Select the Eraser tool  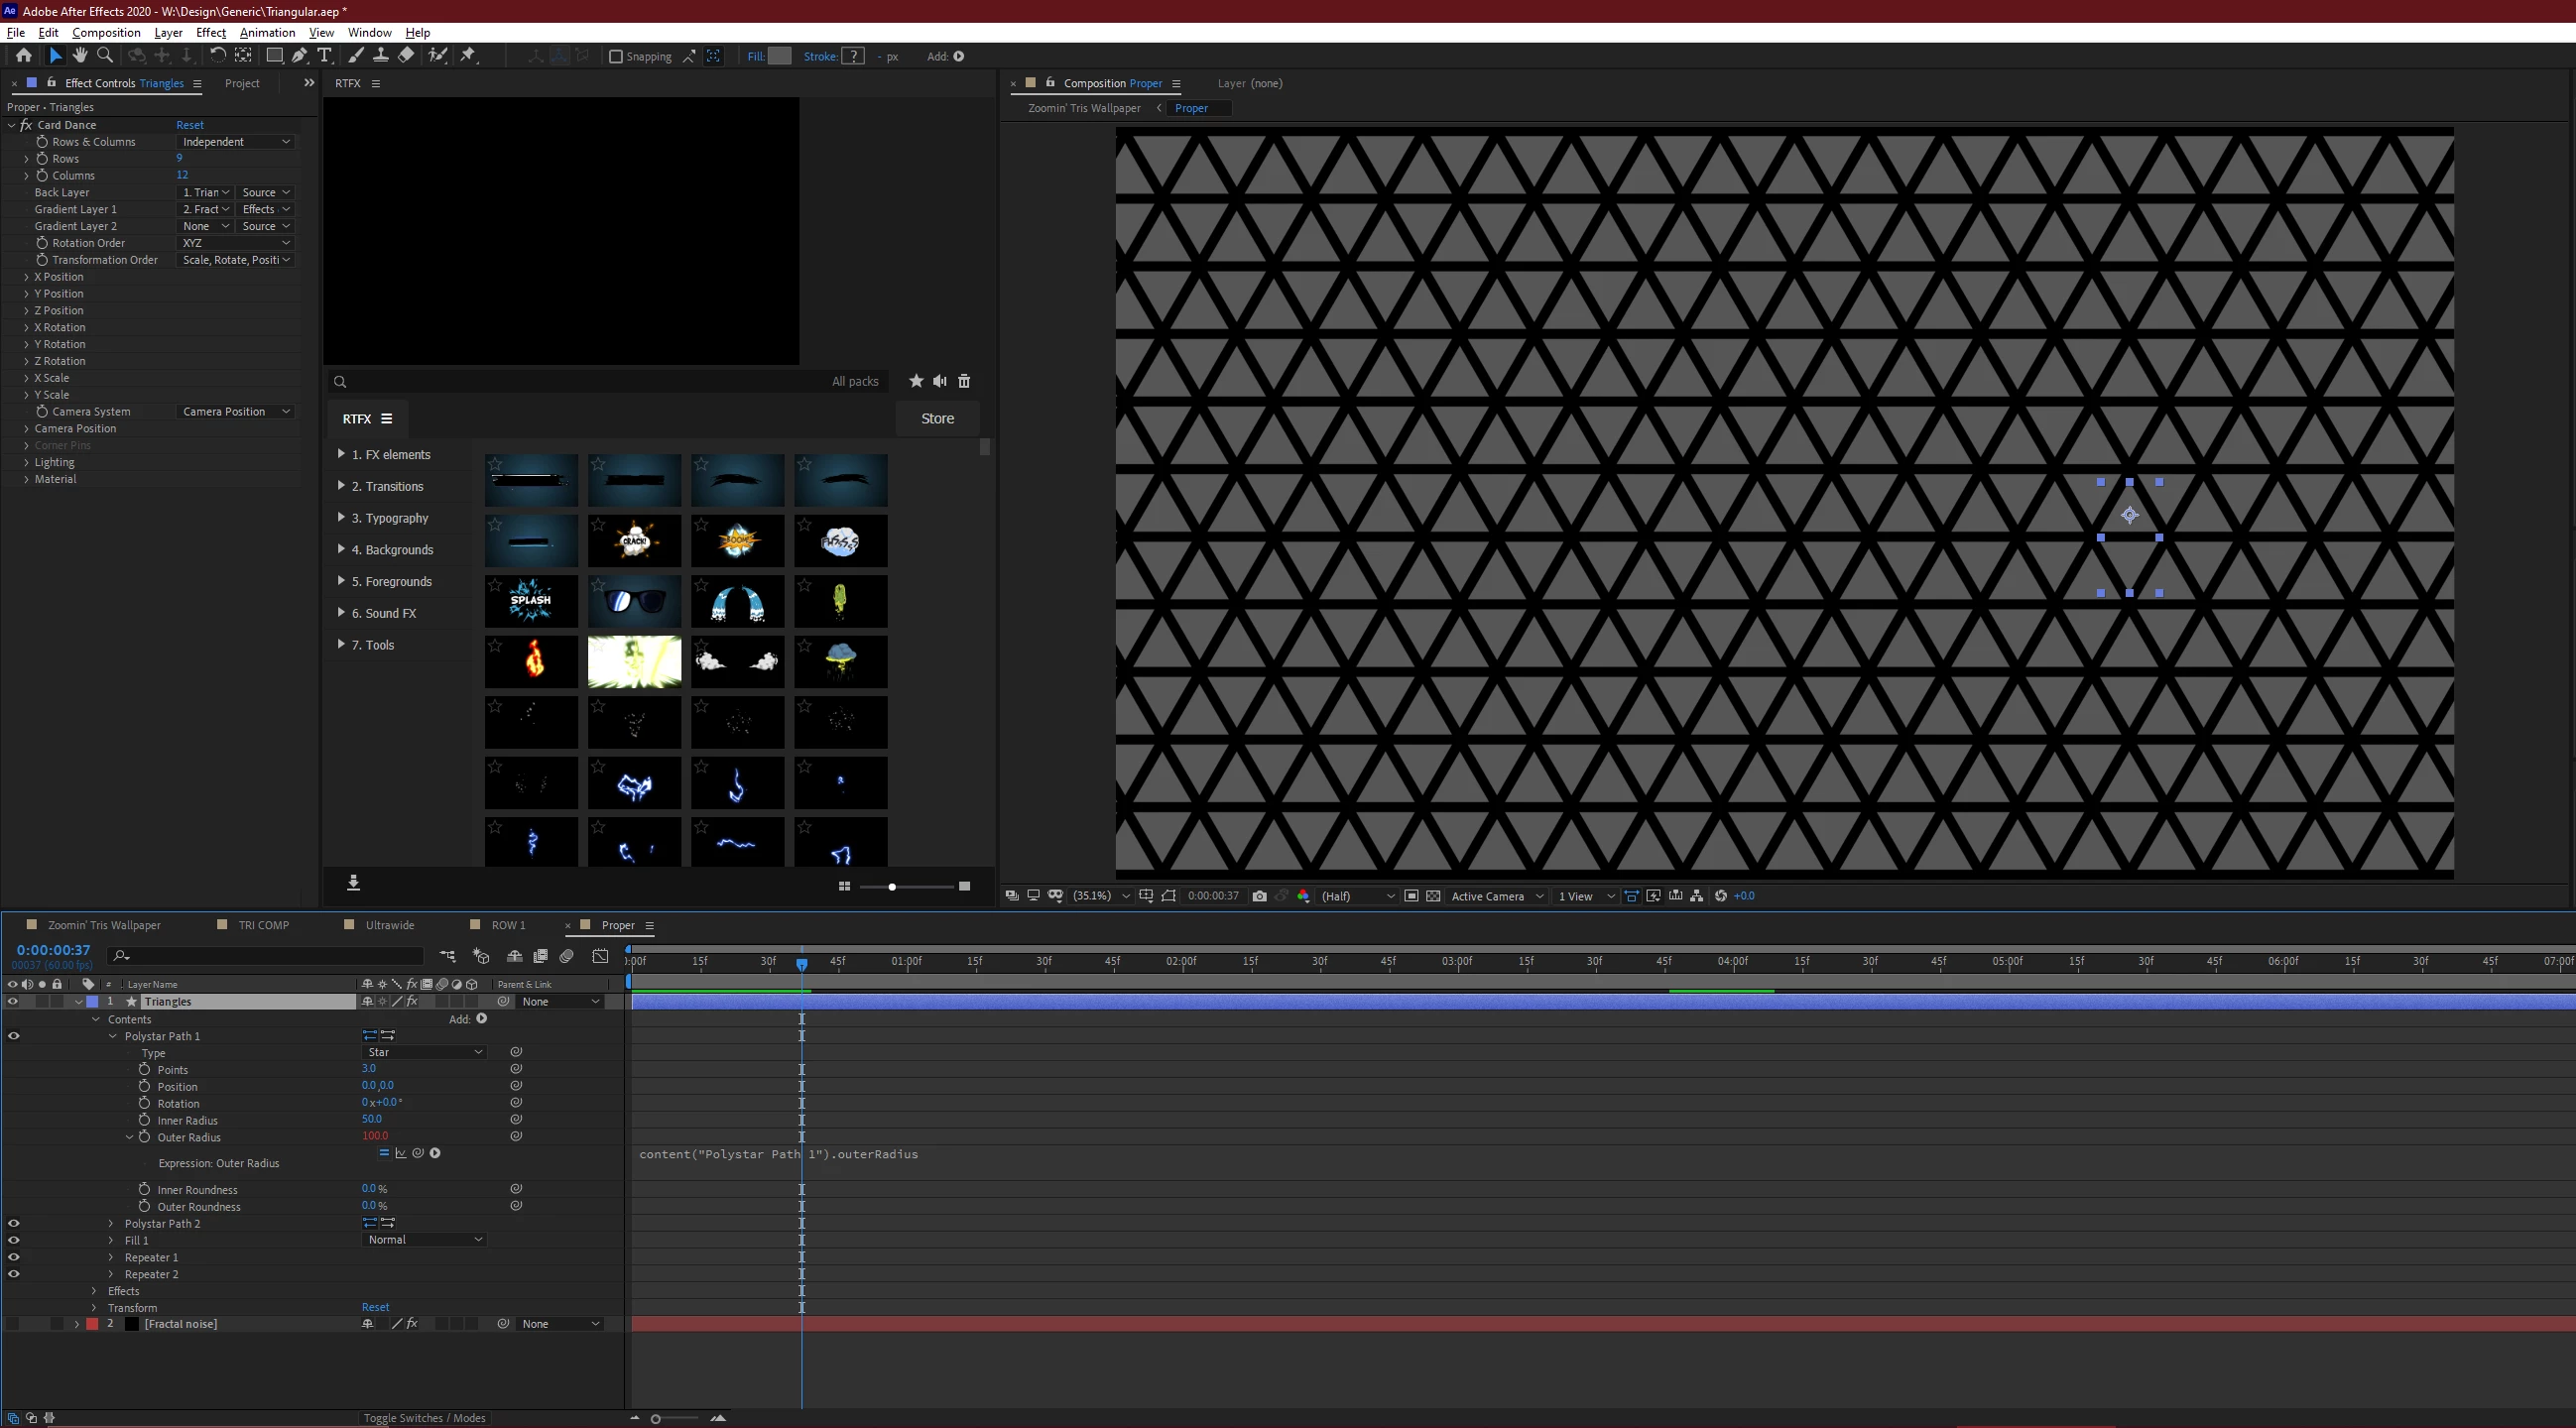406,56
